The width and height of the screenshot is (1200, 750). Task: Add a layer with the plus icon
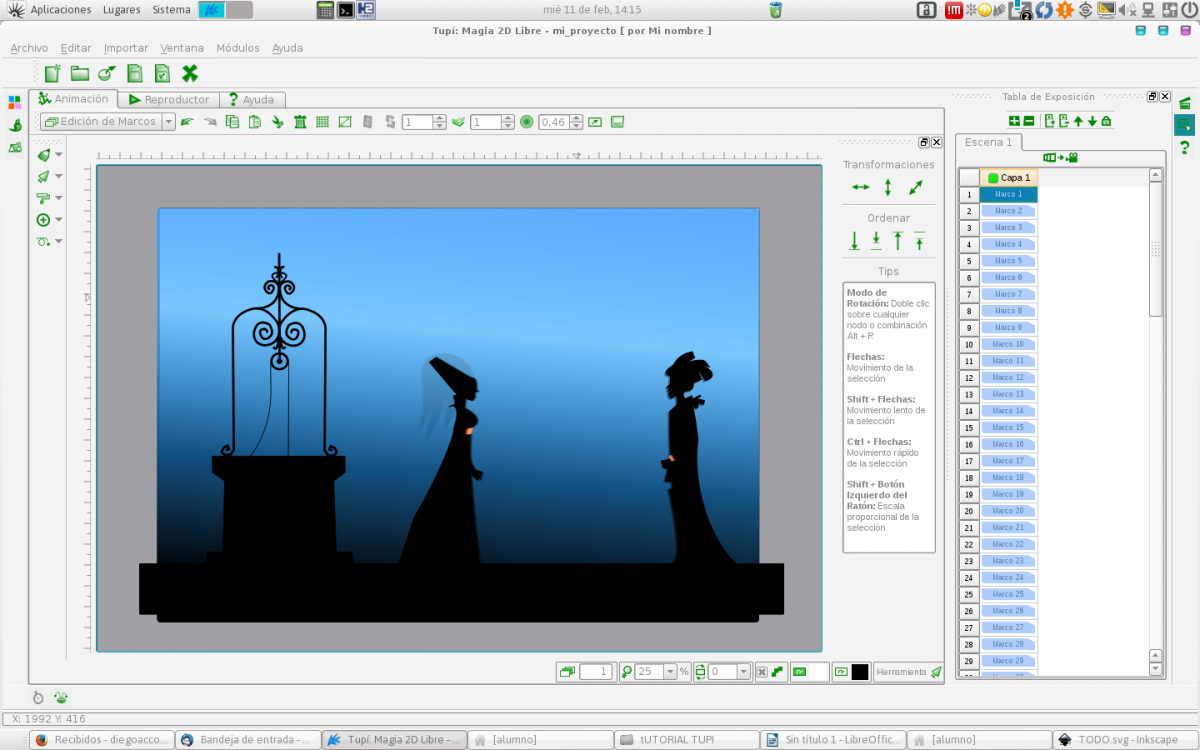coord(1014,121)
